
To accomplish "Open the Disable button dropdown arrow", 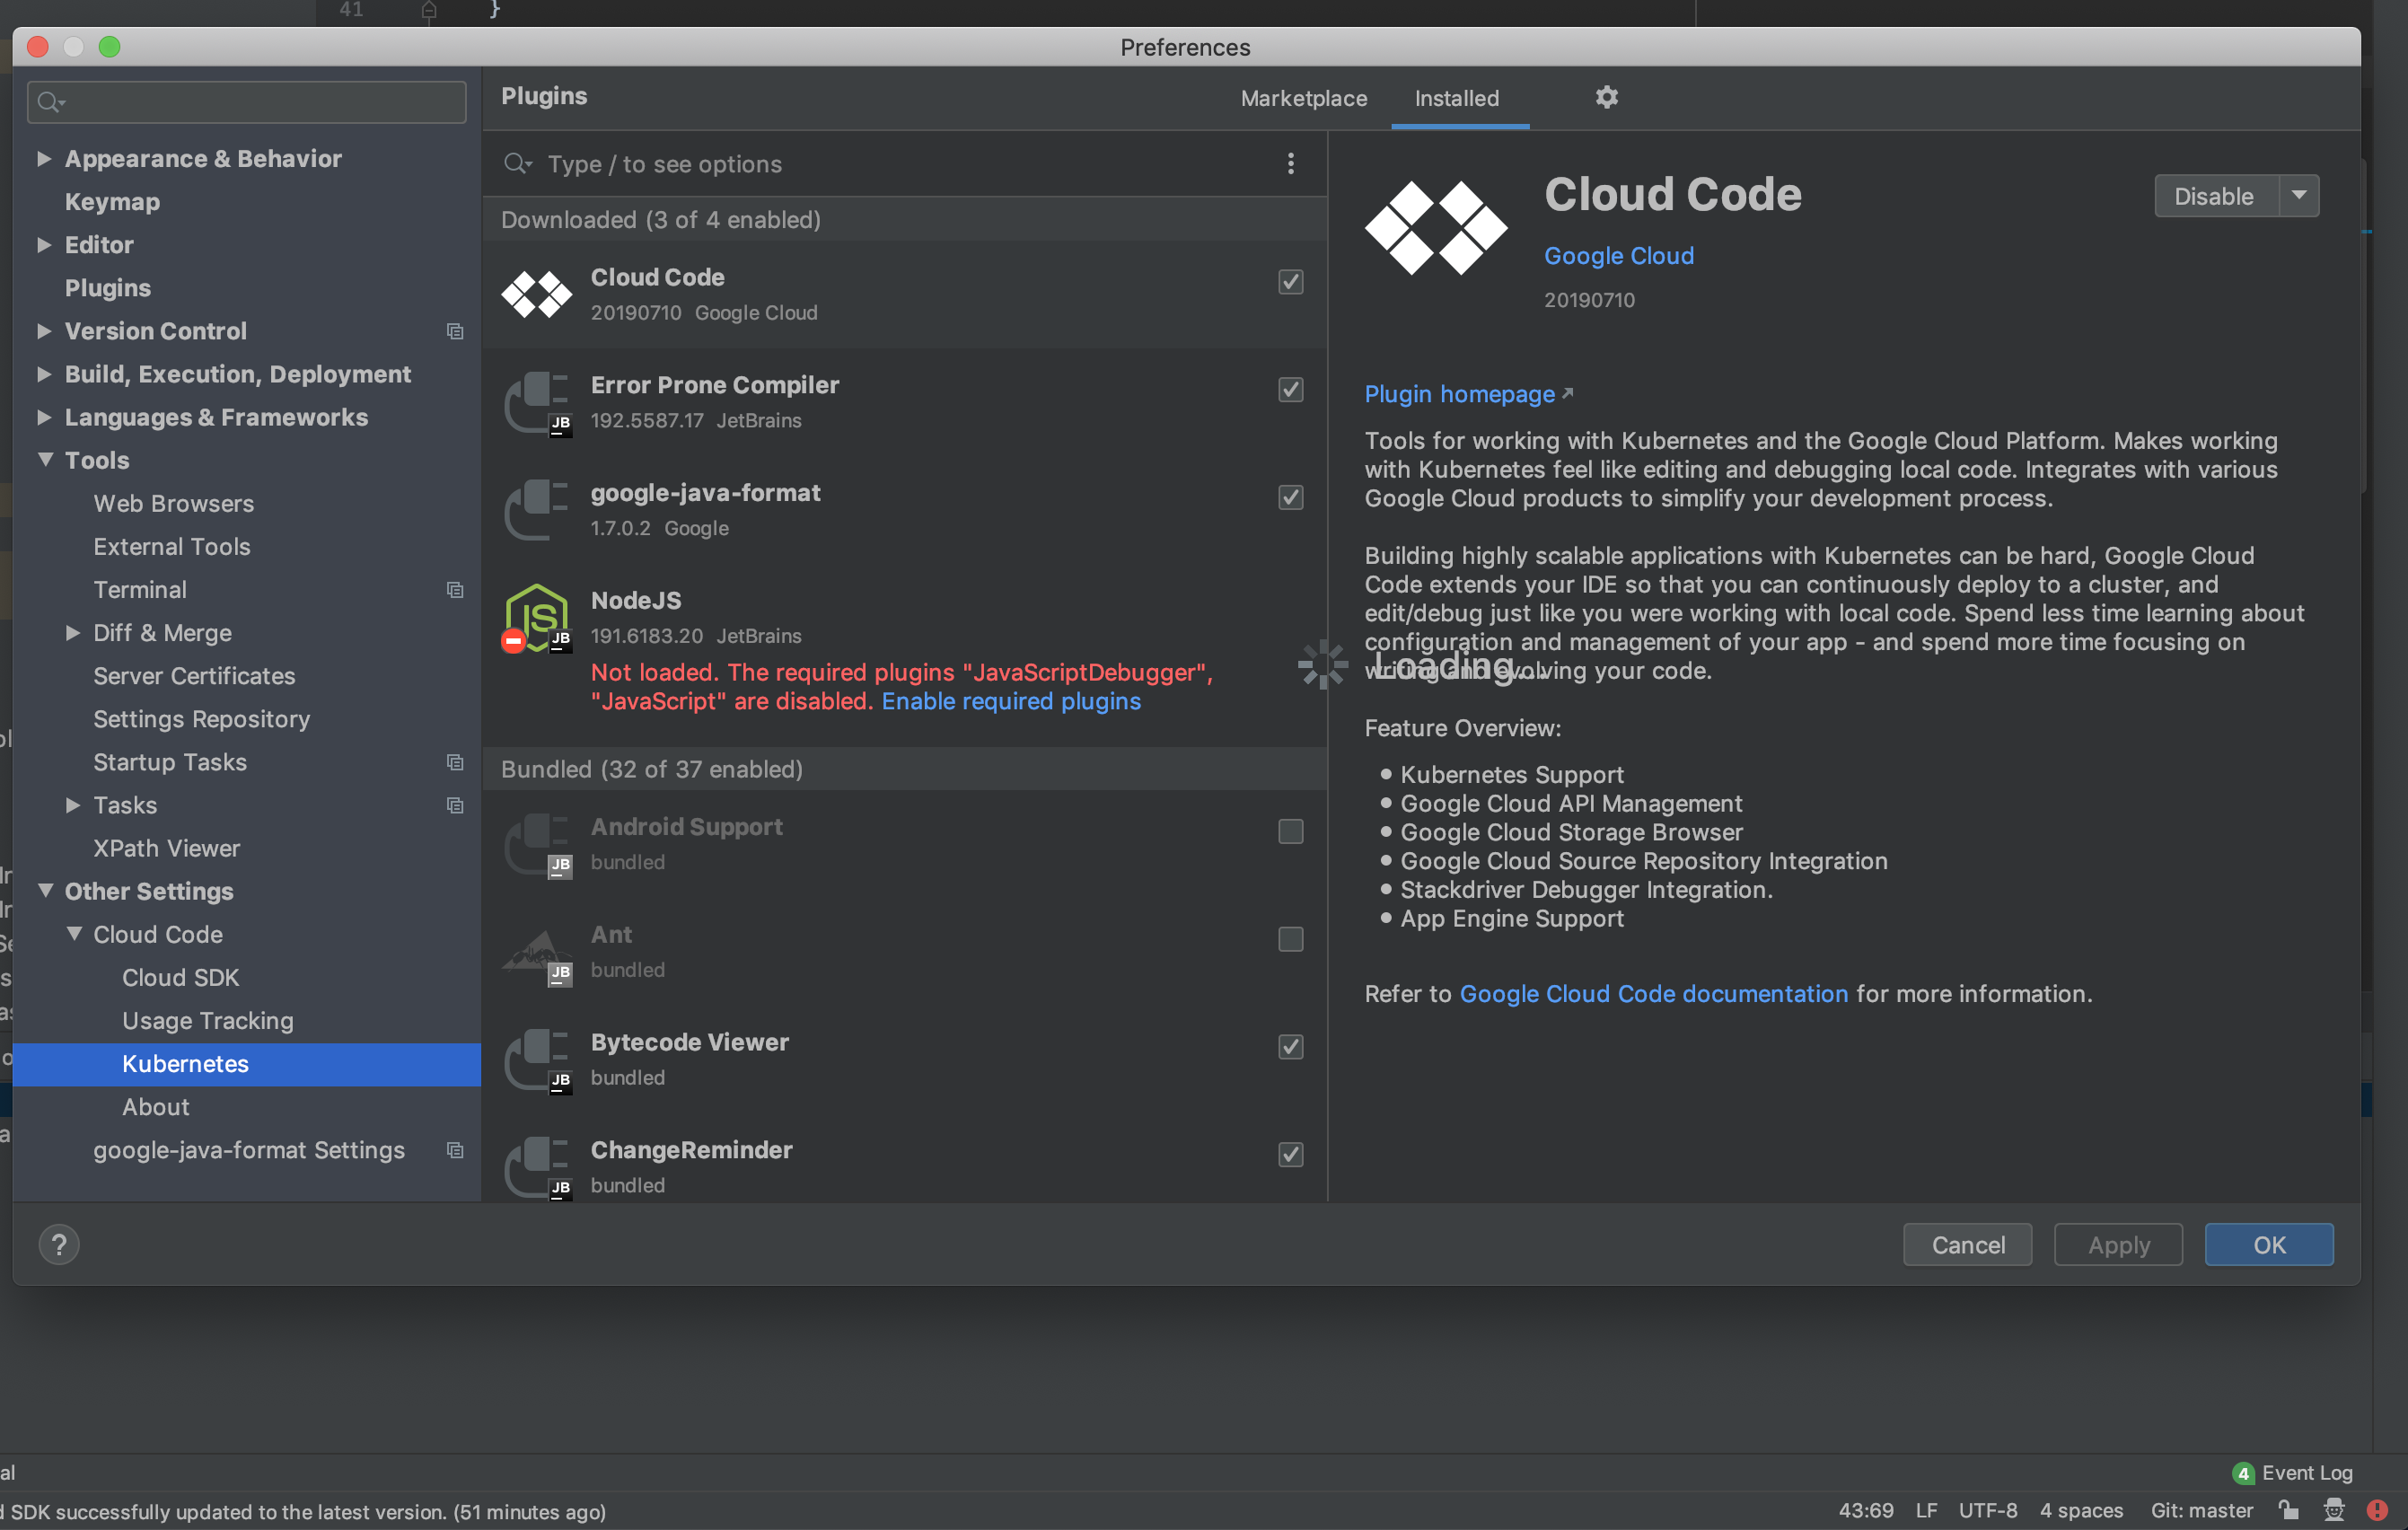I will 2300,196.
